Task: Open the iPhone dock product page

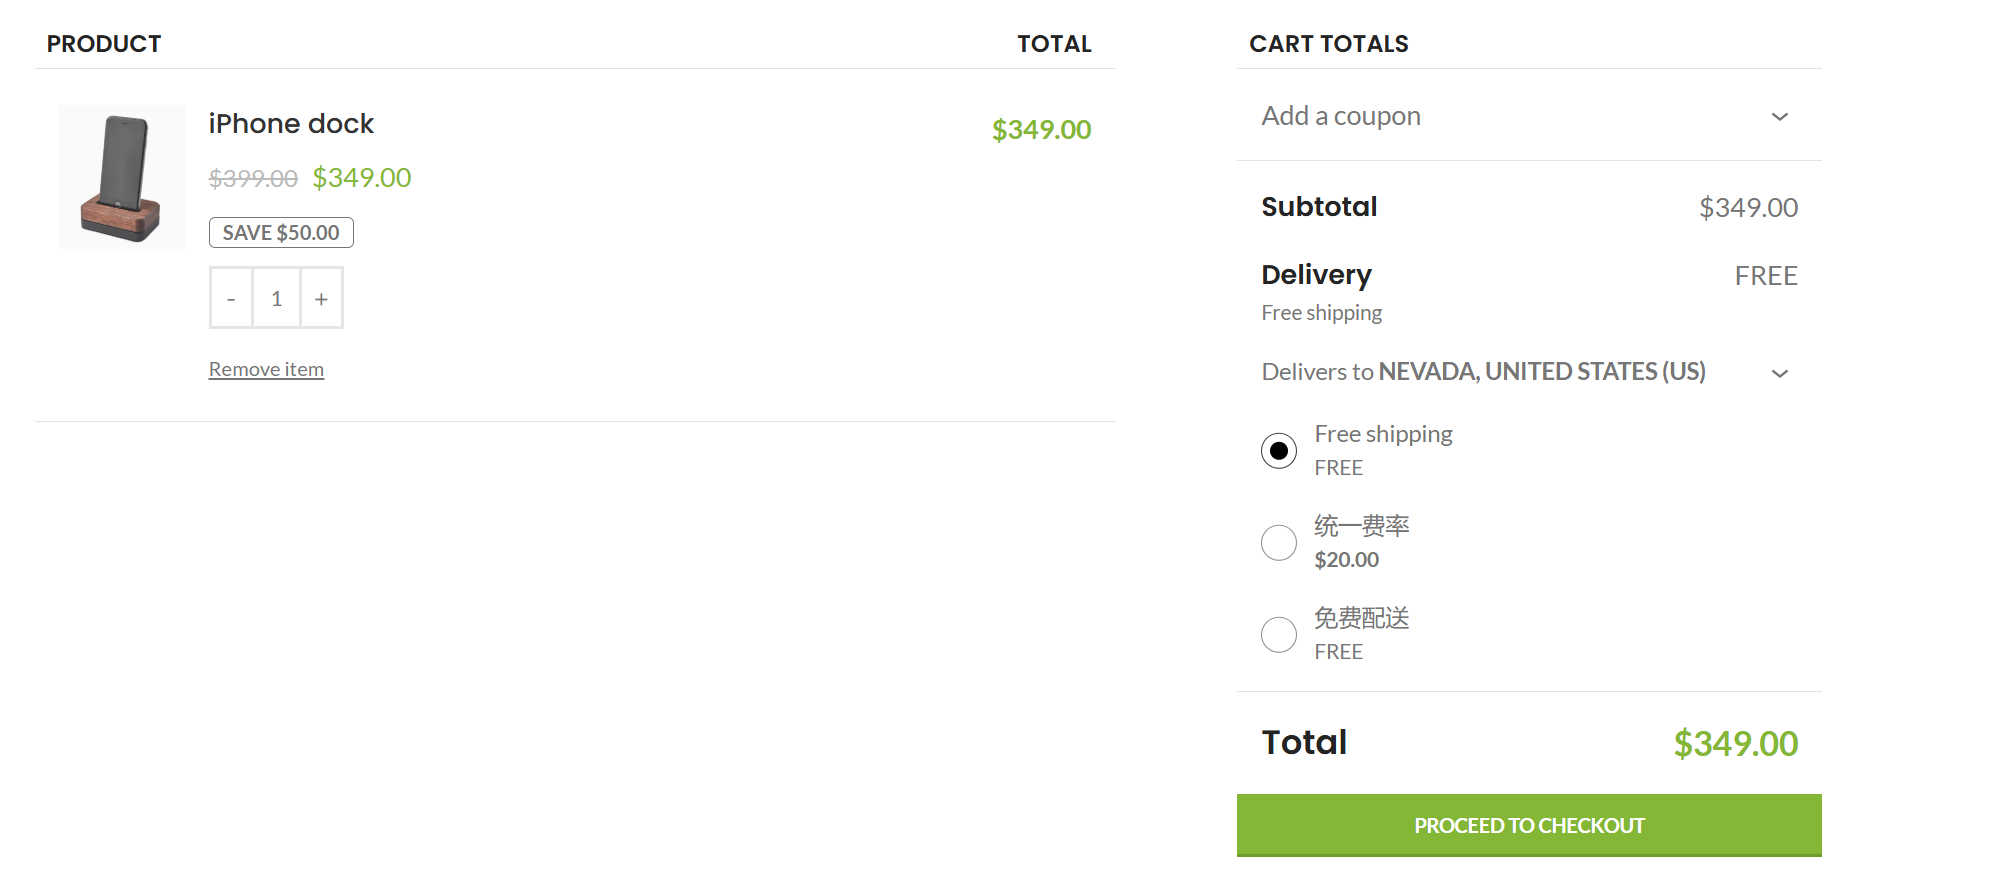Action: point(290,123)
